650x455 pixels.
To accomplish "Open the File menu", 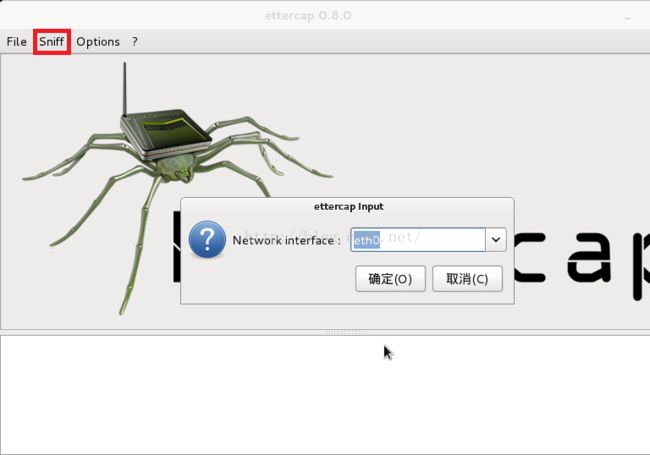I will tap(17, 42).
